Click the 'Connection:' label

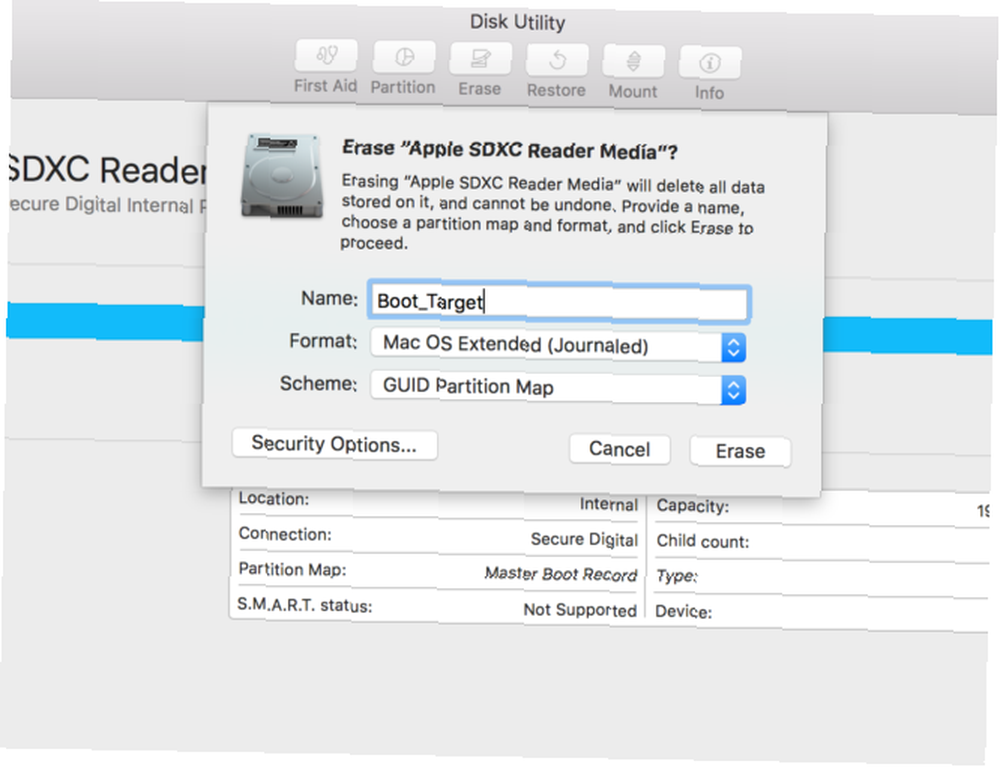pyautogui.click(x=285, y=534)
